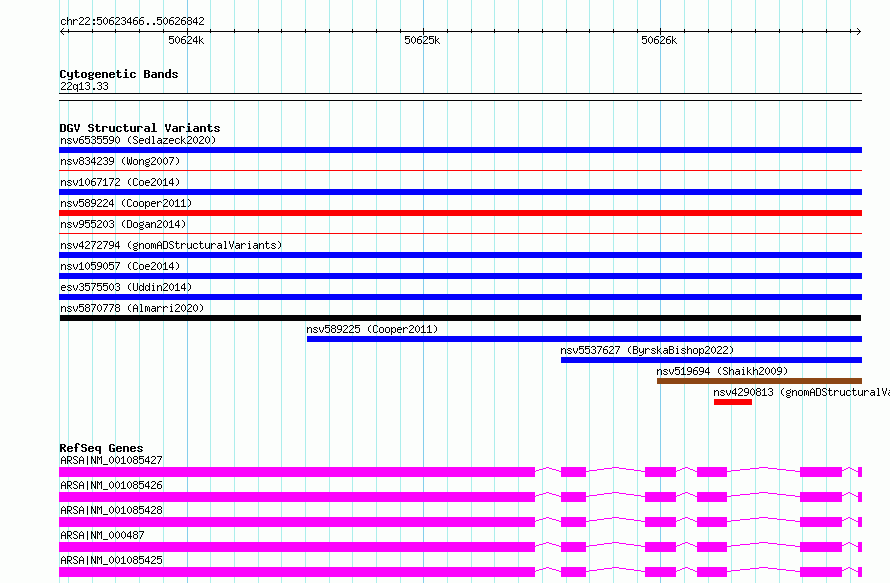Click the right arrow of the ruler
The height and width of the screenshot is (583, 890).
point(858,31)
